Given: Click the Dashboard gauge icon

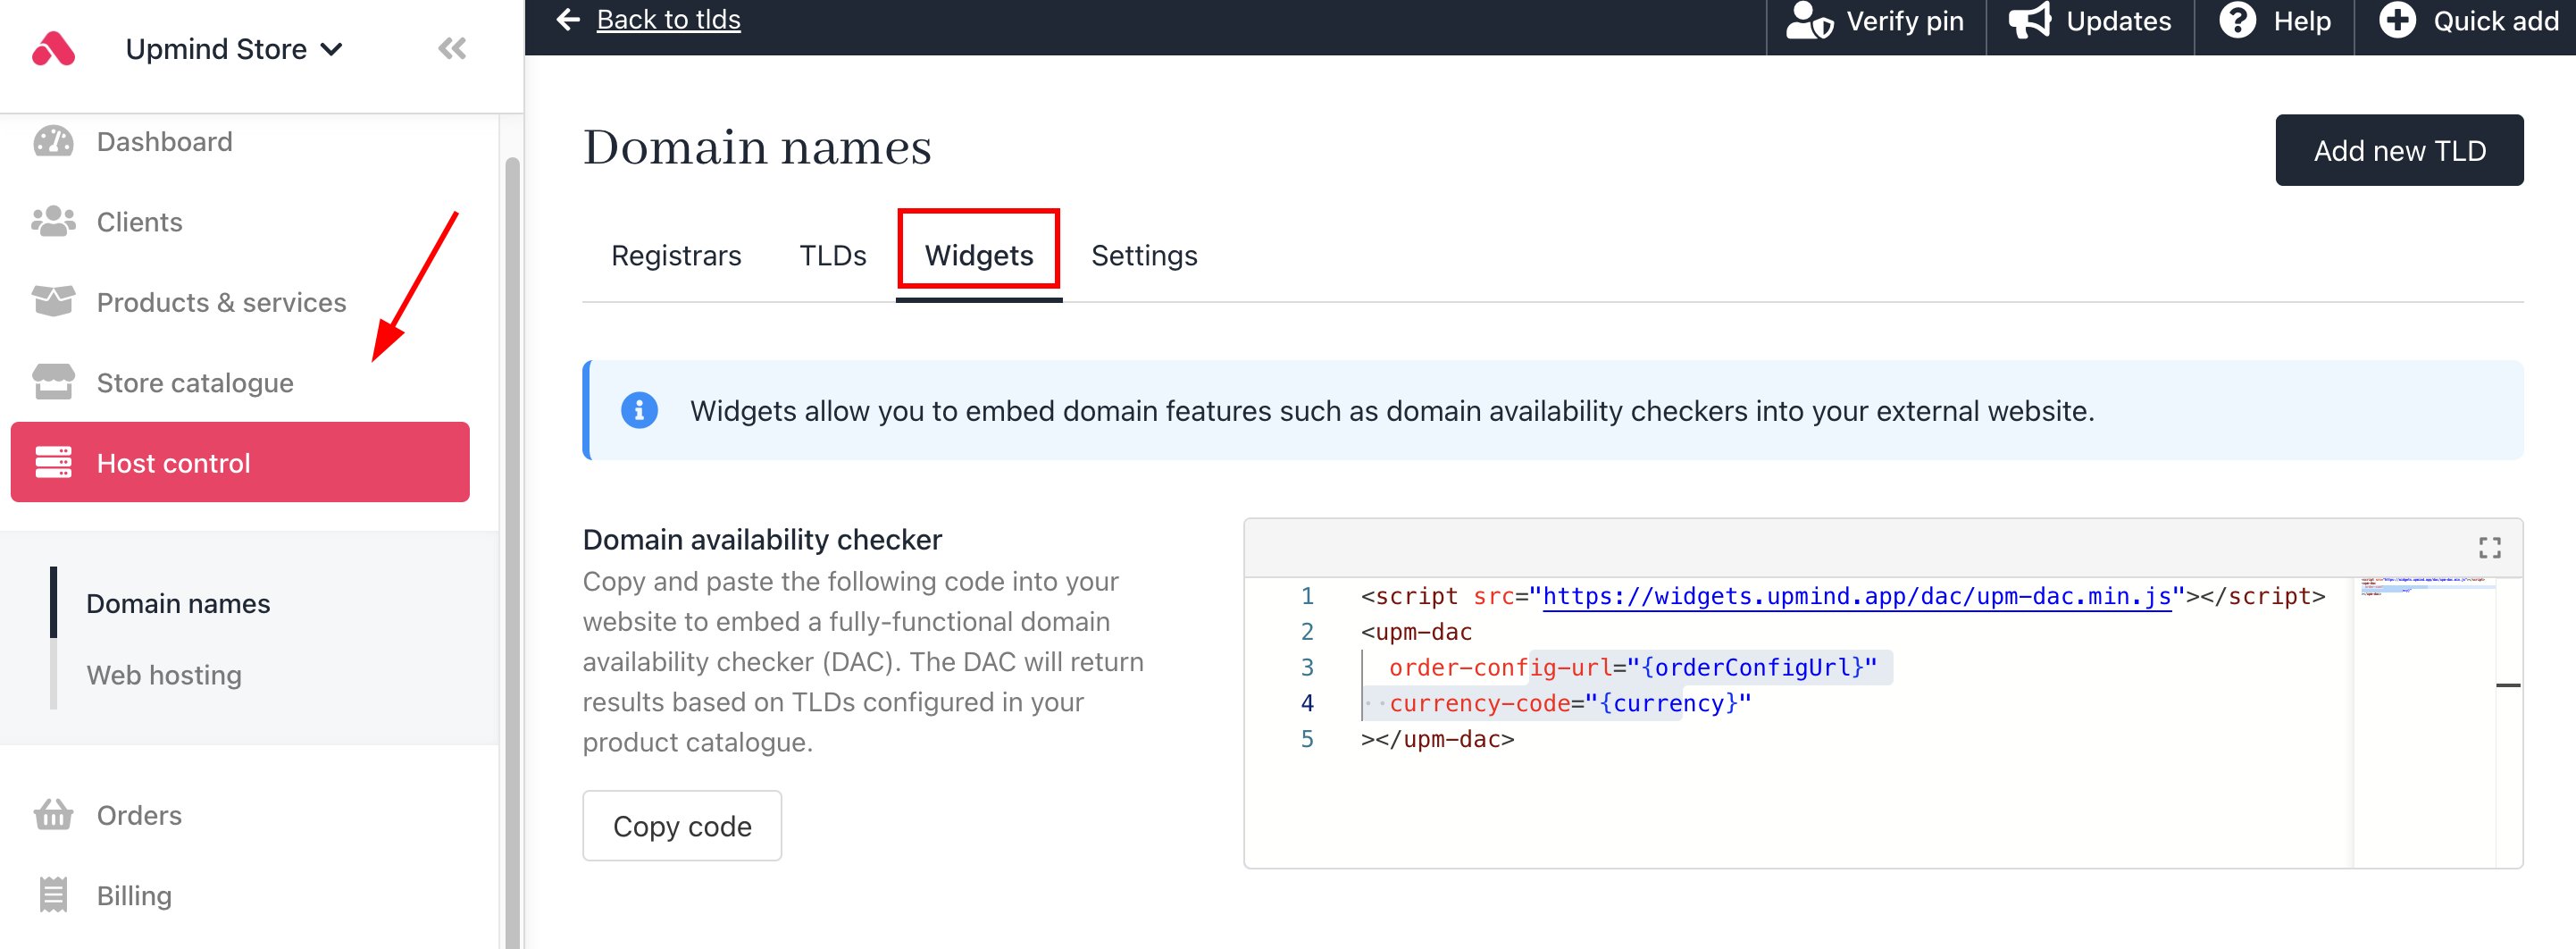Looking at the screenshot, I should pos(53,142).
